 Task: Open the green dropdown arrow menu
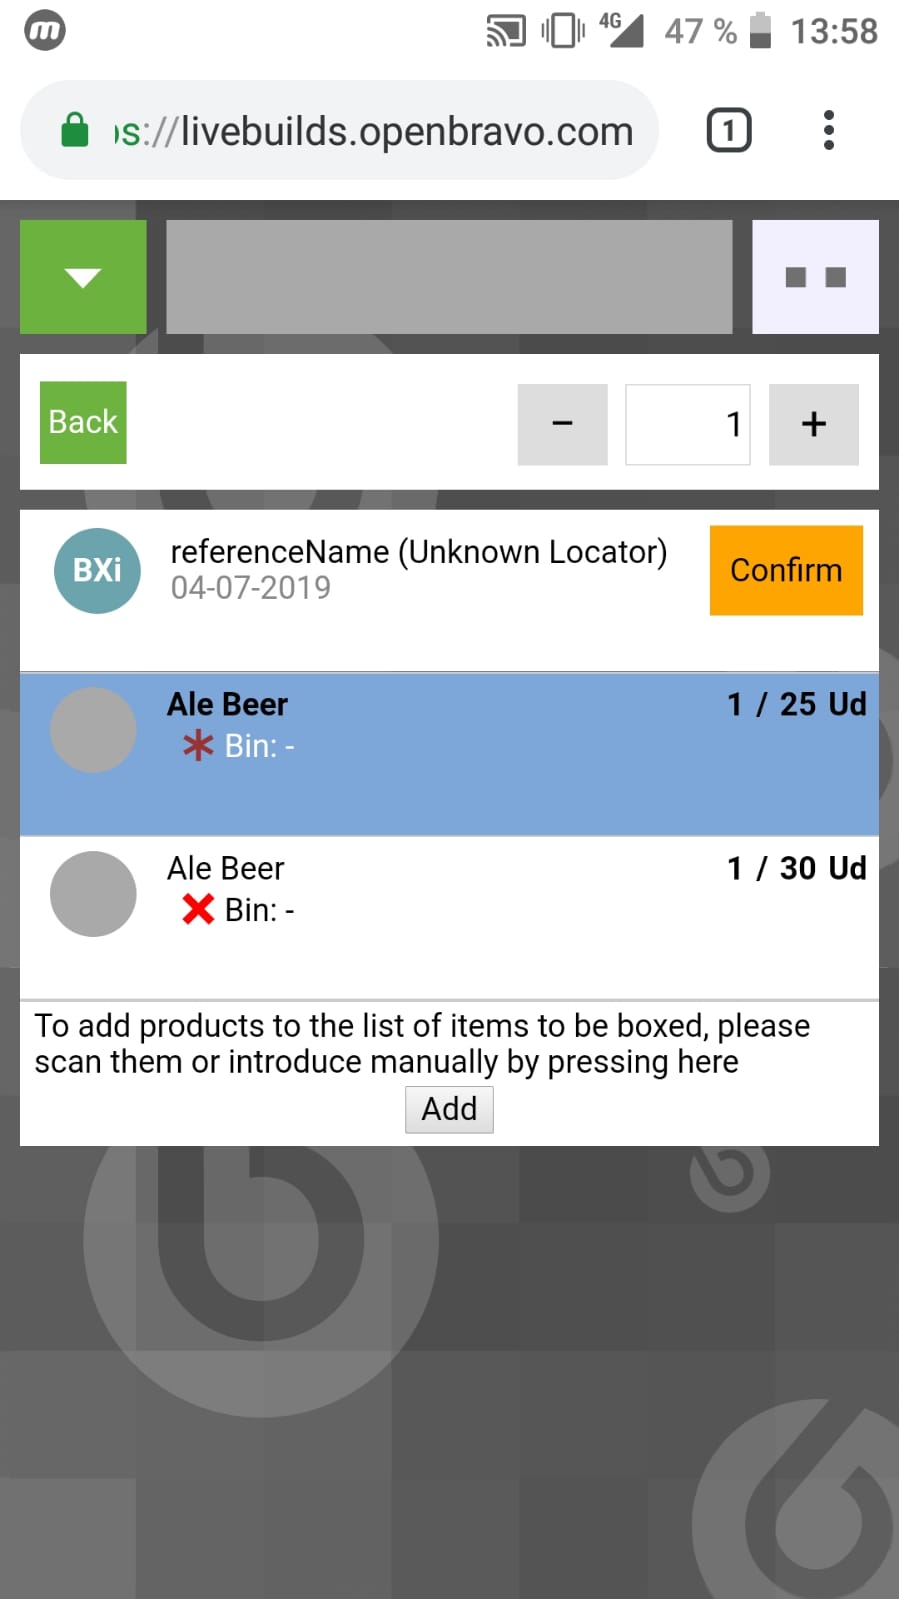point(83,277)
